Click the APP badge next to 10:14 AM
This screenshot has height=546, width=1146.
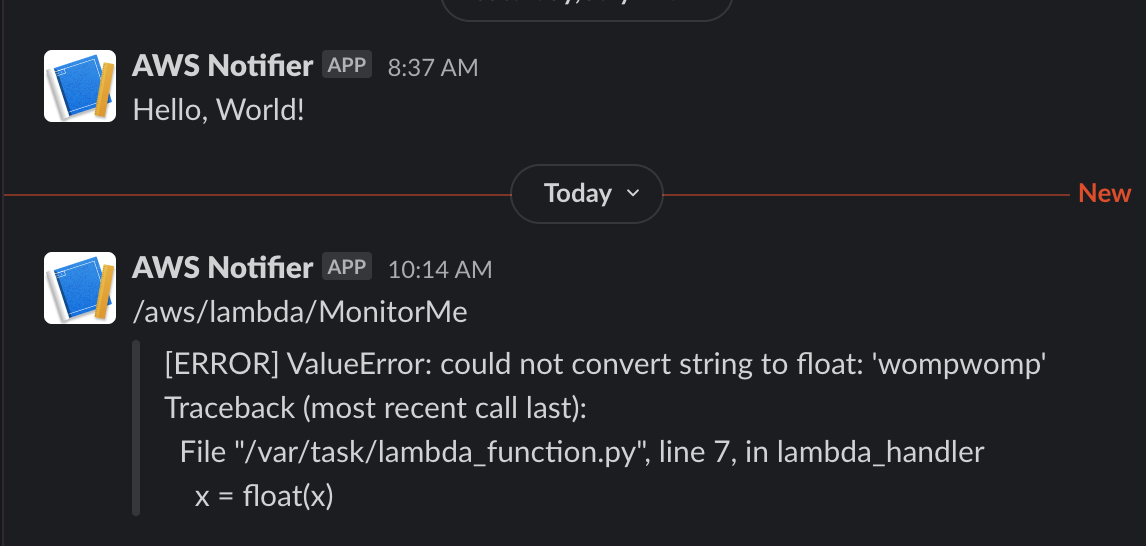(x=347, y=267)
